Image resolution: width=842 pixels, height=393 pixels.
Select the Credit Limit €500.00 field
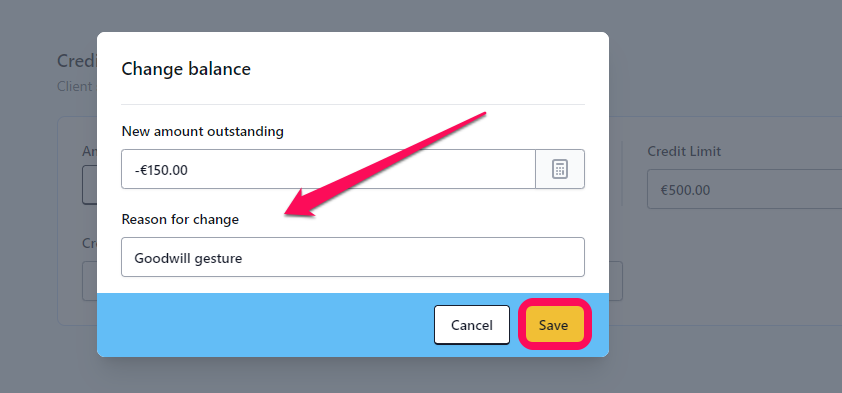pyautogui.click(x=744, y=190)
